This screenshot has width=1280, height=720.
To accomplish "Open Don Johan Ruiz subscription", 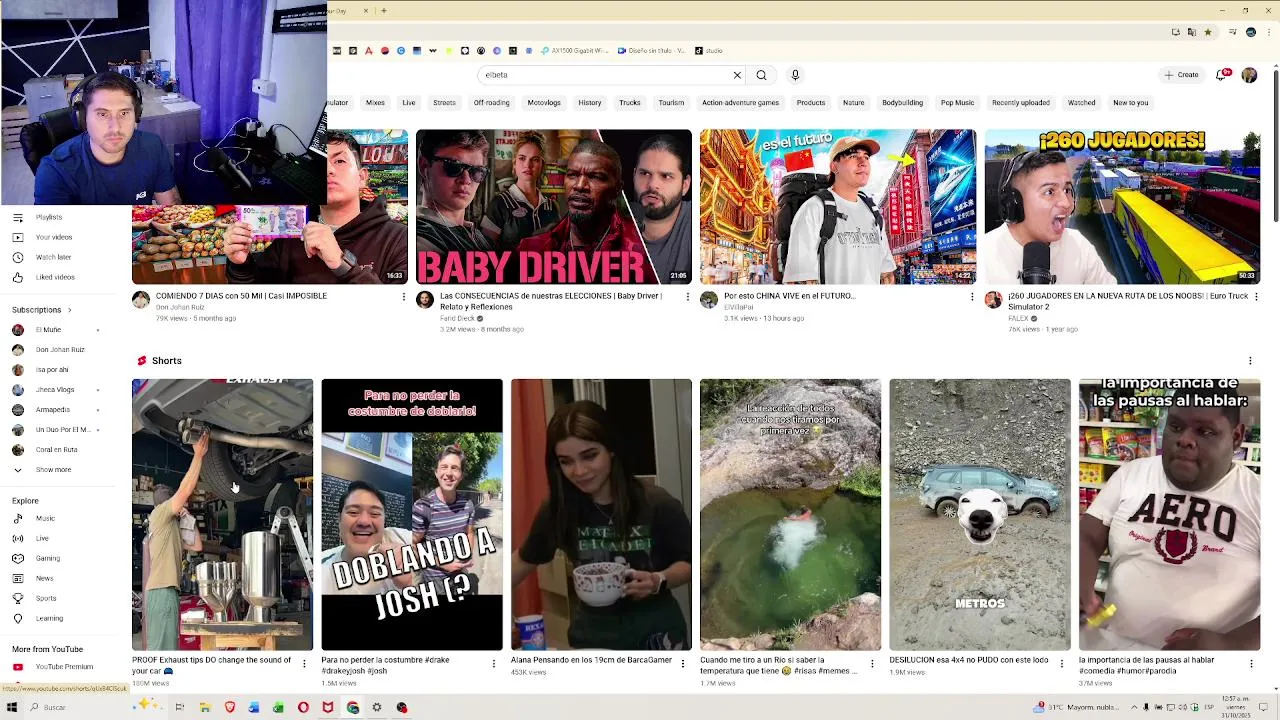I will pyautogui.click(x=62, y=350).
